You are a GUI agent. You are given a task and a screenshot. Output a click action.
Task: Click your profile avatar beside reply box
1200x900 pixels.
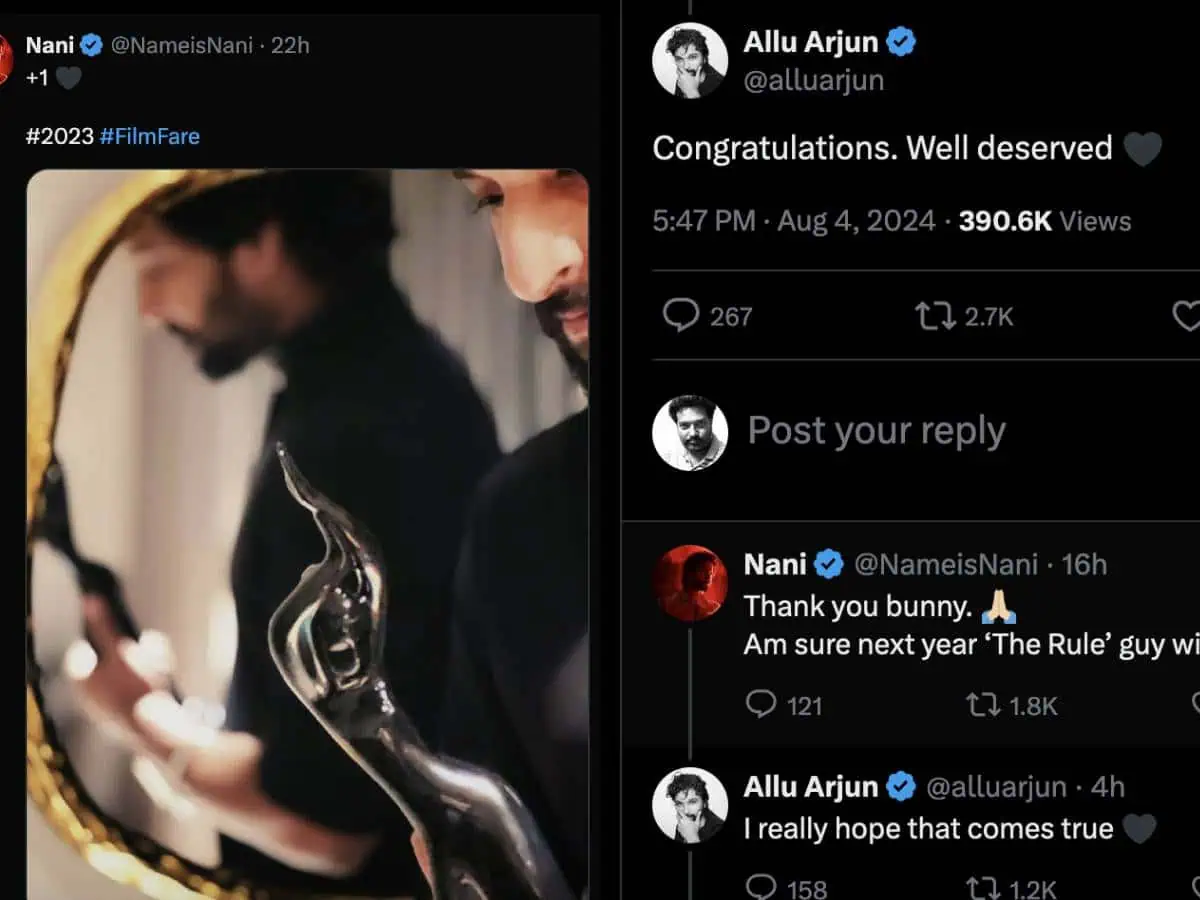coord(689,432)
